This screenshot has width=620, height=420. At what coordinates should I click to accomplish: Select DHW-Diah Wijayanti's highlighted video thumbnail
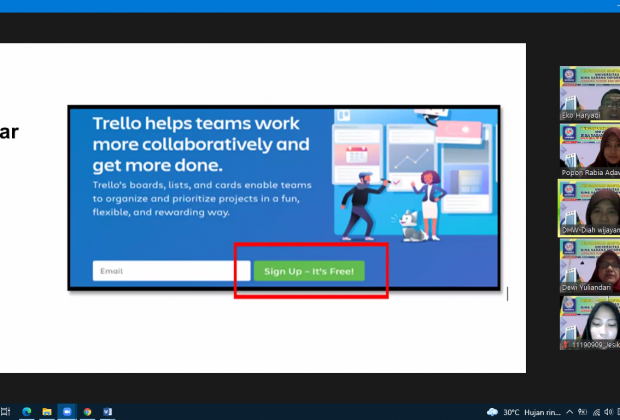pyautogui.click(x=589, y=208)
